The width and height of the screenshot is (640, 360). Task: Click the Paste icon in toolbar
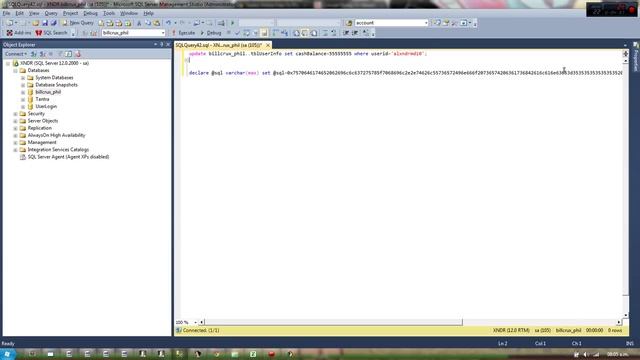point(157,23)
